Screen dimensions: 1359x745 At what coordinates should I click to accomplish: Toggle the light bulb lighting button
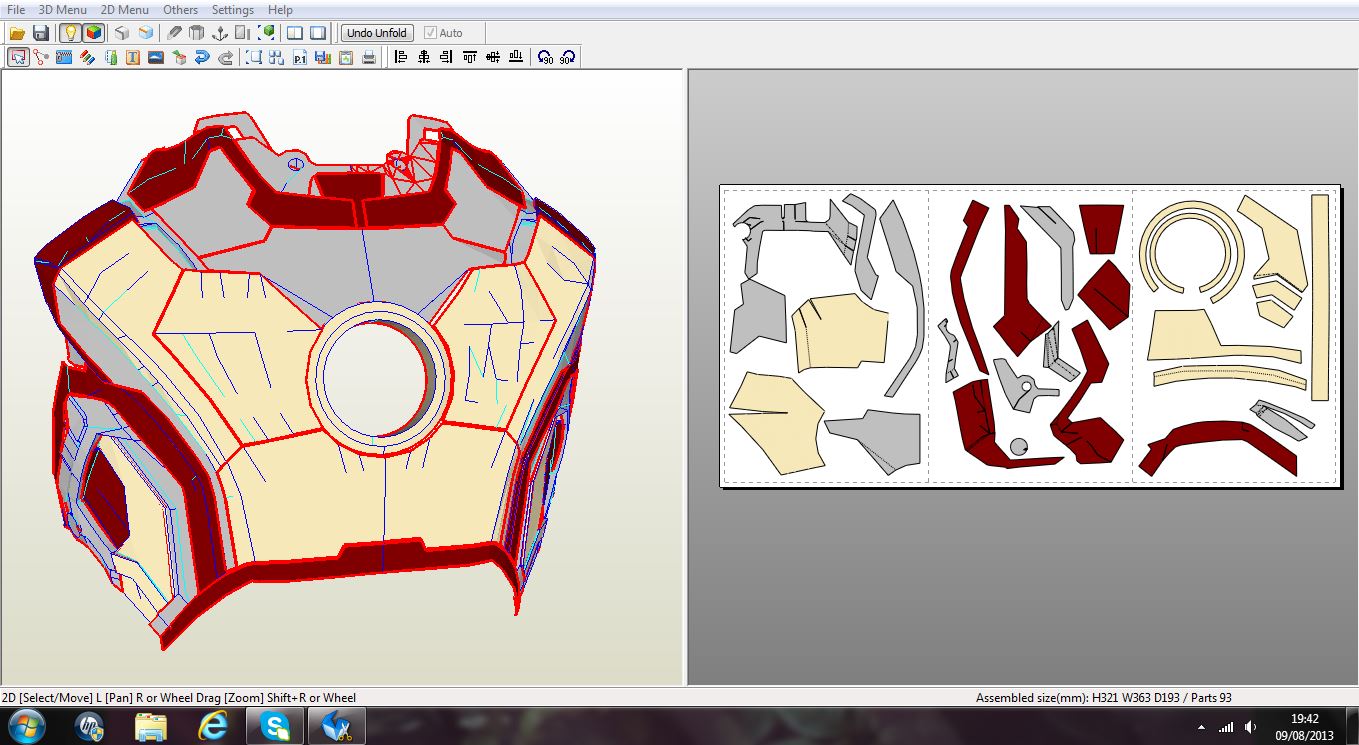(x=70, y=33)
